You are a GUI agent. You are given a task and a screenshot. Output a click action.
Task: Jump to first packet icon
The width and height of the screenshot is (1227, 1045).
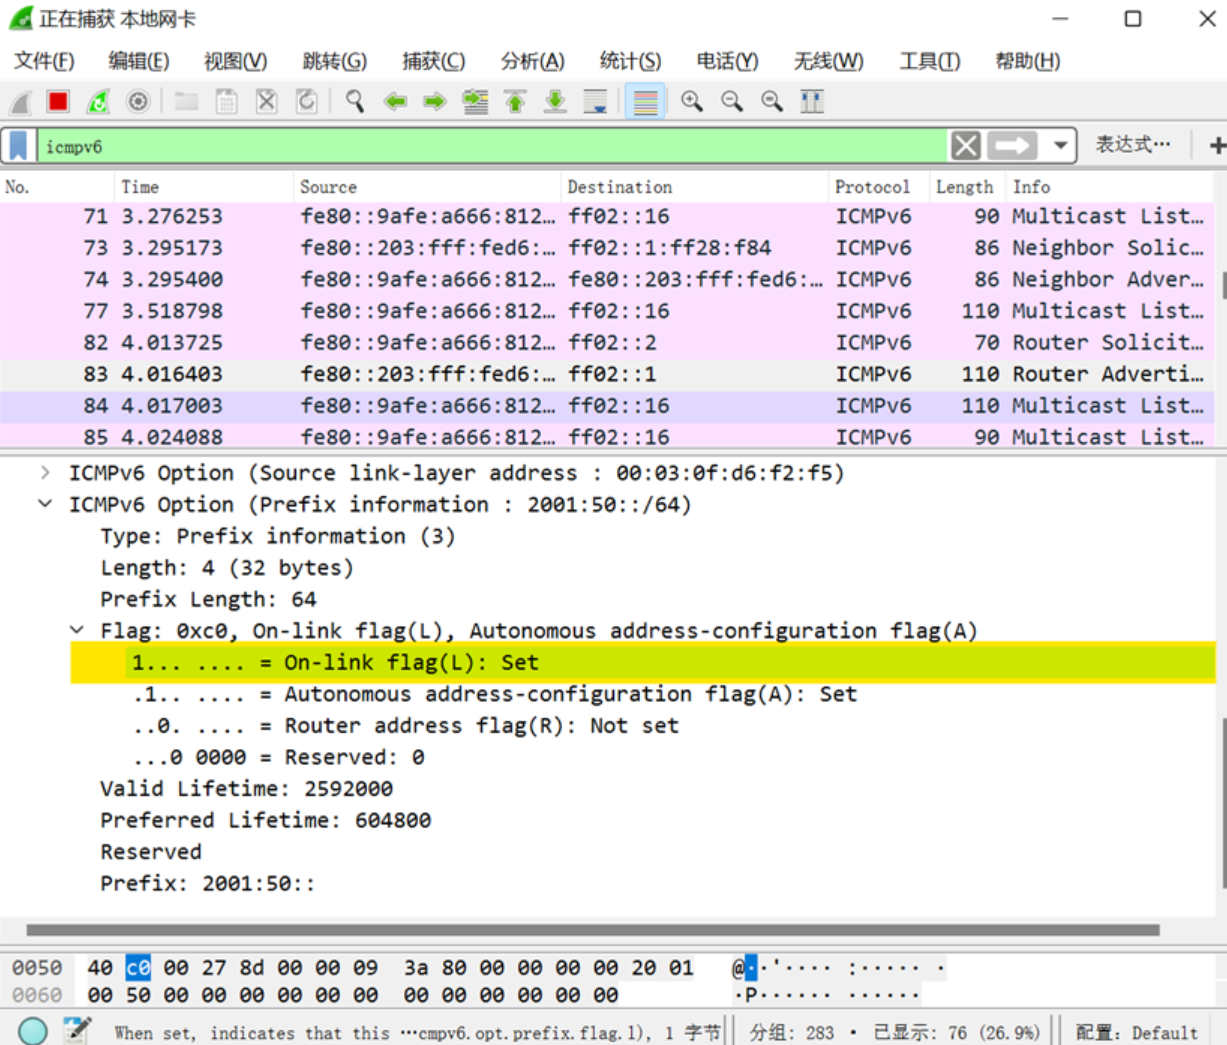coord(515,102)
